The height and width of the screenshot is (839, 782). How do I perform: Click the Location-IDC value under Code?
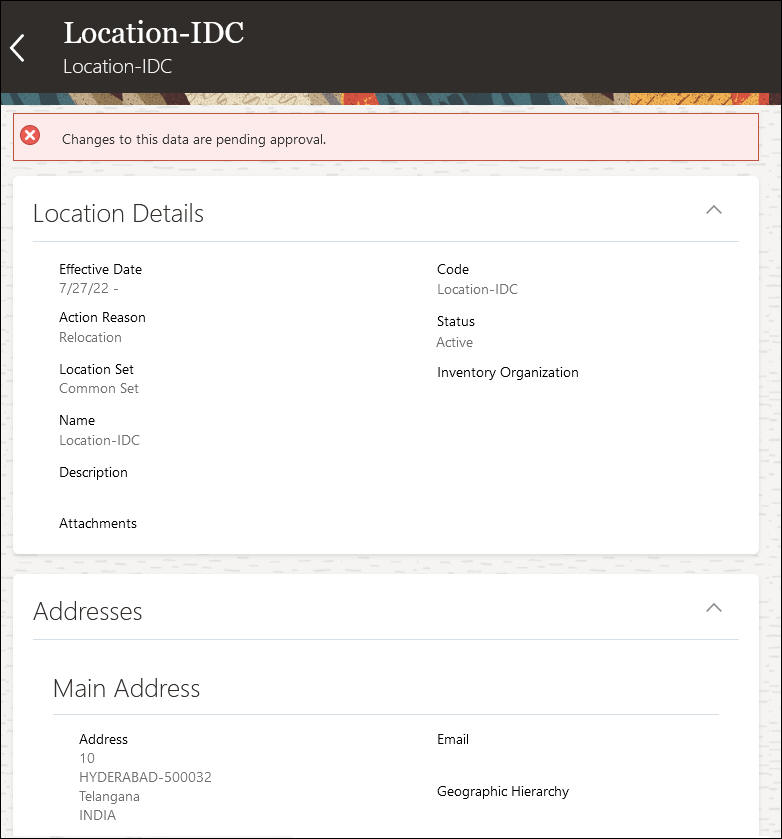pos(477,289)
